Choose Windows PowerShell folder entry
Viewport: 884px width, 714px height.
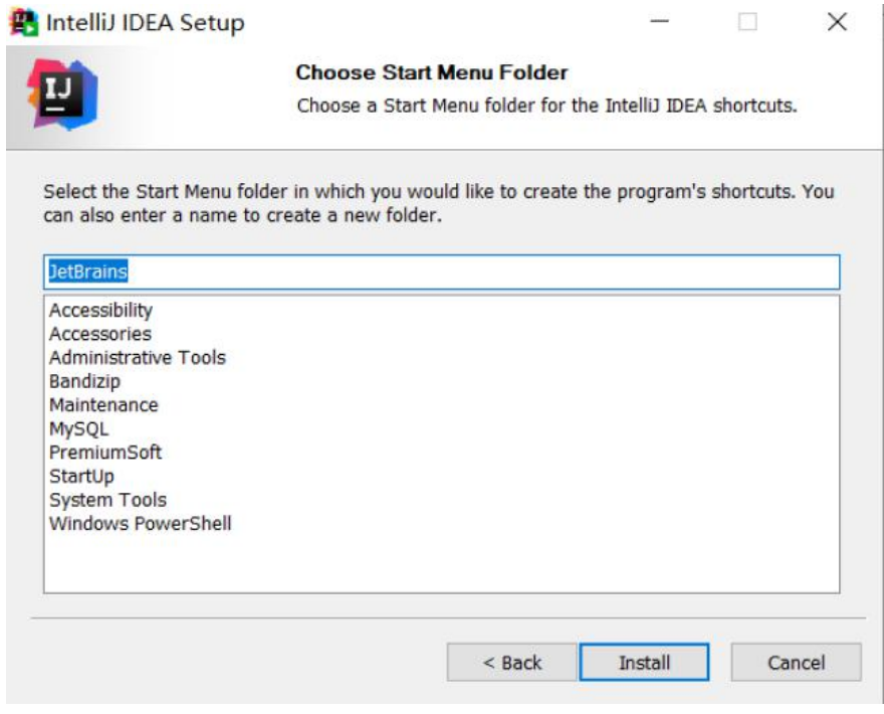[140, 523]
